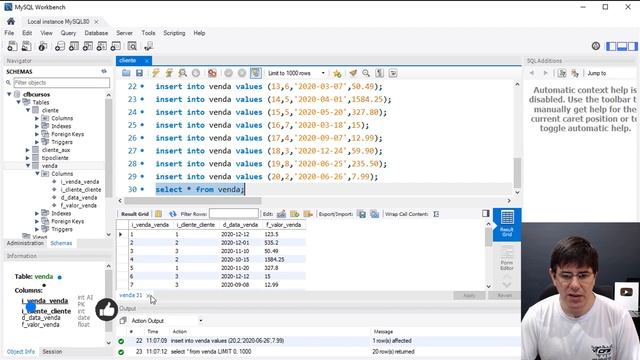
Task: Expand the tipocliente table
Action: (28, 158)
